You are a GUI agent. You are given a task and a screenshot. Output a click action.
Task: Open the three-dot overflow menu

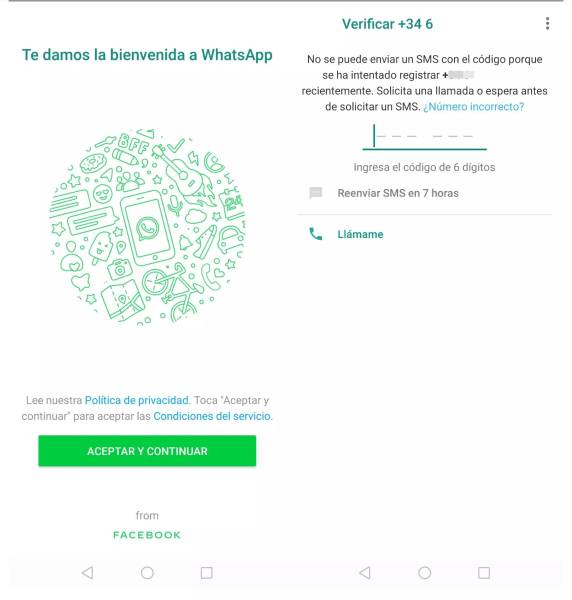pos(547,24)
